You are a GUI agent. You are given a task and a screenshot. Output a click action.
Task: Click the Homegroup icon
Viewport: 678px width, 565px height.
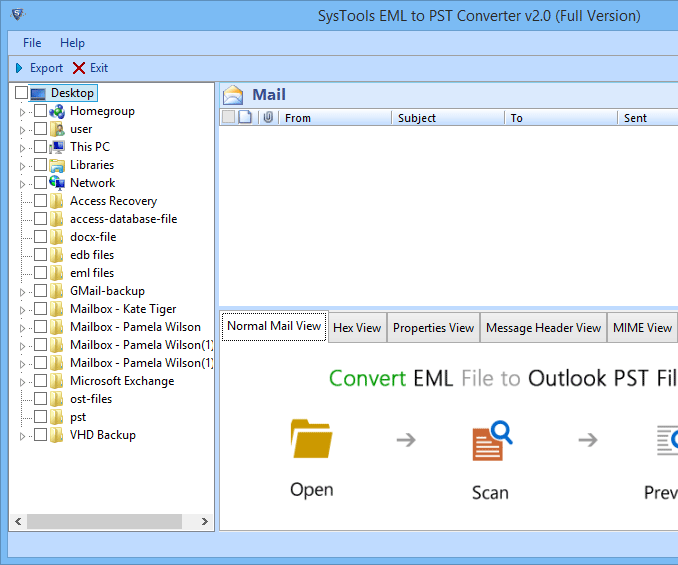tap(57, 111)
